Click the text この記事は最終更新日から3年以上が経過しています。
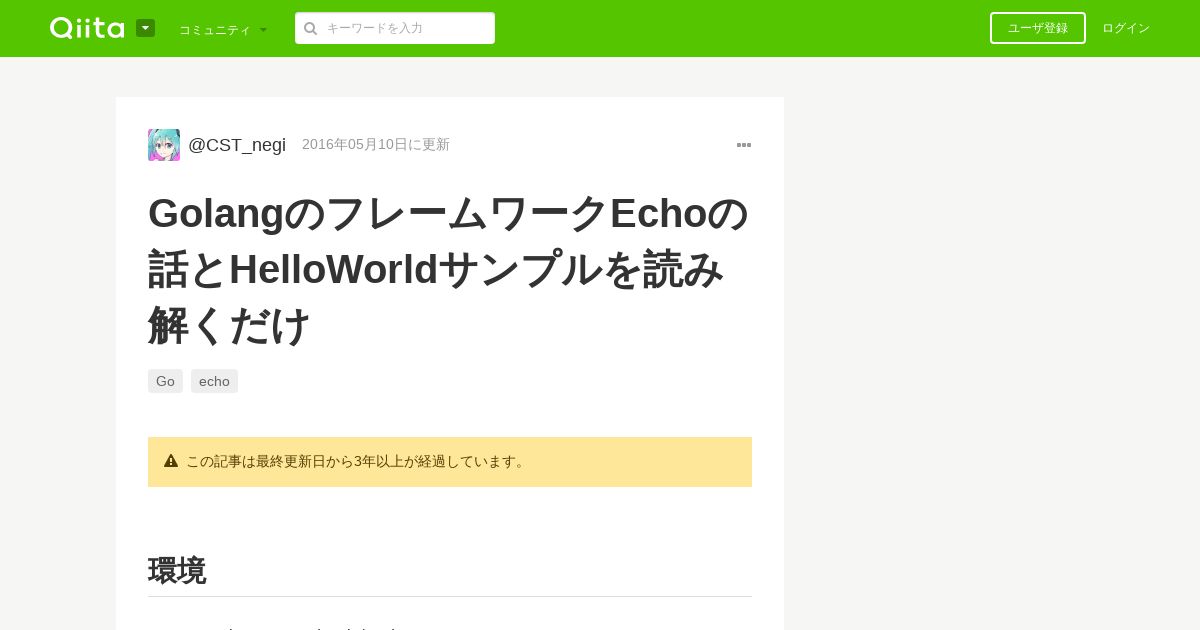 click(358, 461)
